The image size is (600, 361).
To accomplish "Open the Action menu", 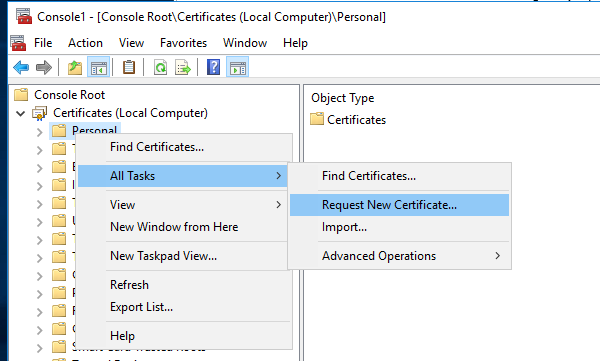I will pyautogui.click(x=85, y=43).
